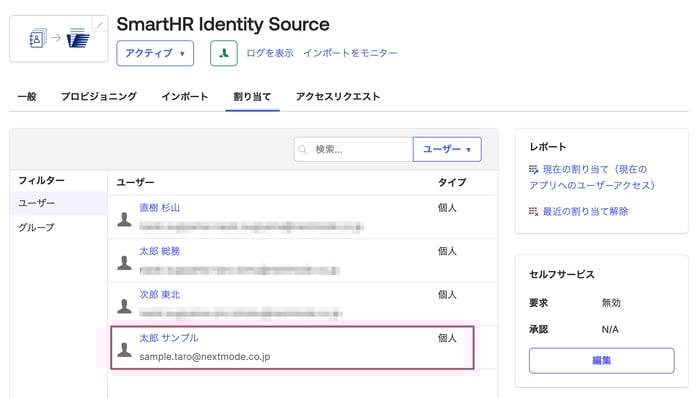700x398 pixels.
Task: Switch to the プロビジョニング tab
Action: pos(99,96)
